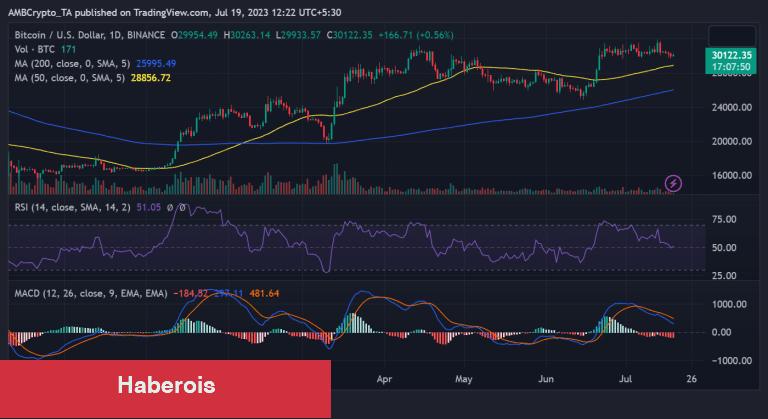Select the MACD indicator legend

pos(91,294)
